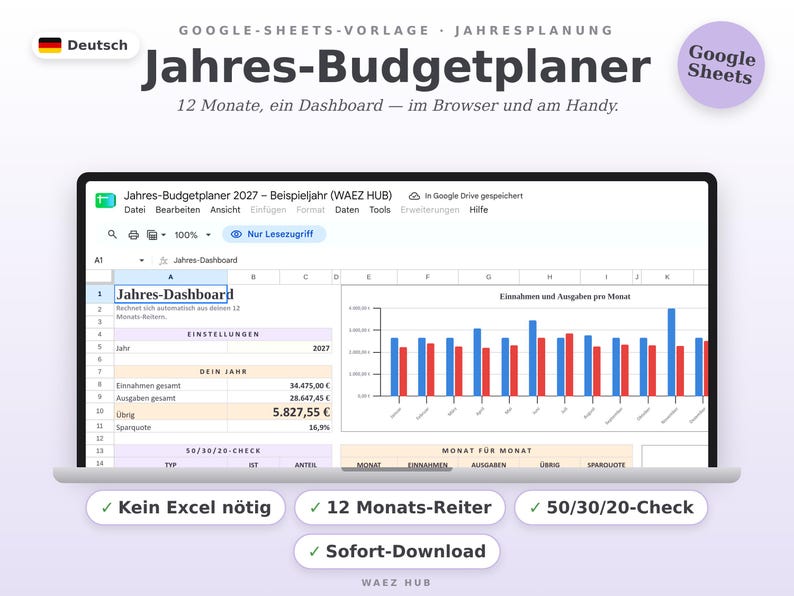The height and width of the screenshot is (596, 794).
Task: Click the 12 Monats-Reiter pill
Action: [400, 507]
